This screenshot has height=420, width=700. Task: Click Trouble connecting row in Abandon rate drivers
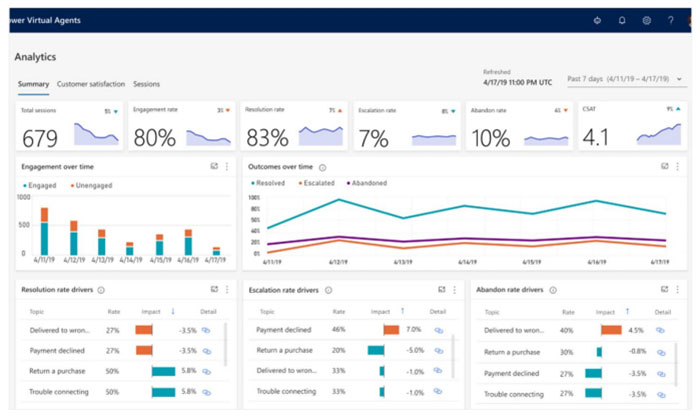(576, 395)
